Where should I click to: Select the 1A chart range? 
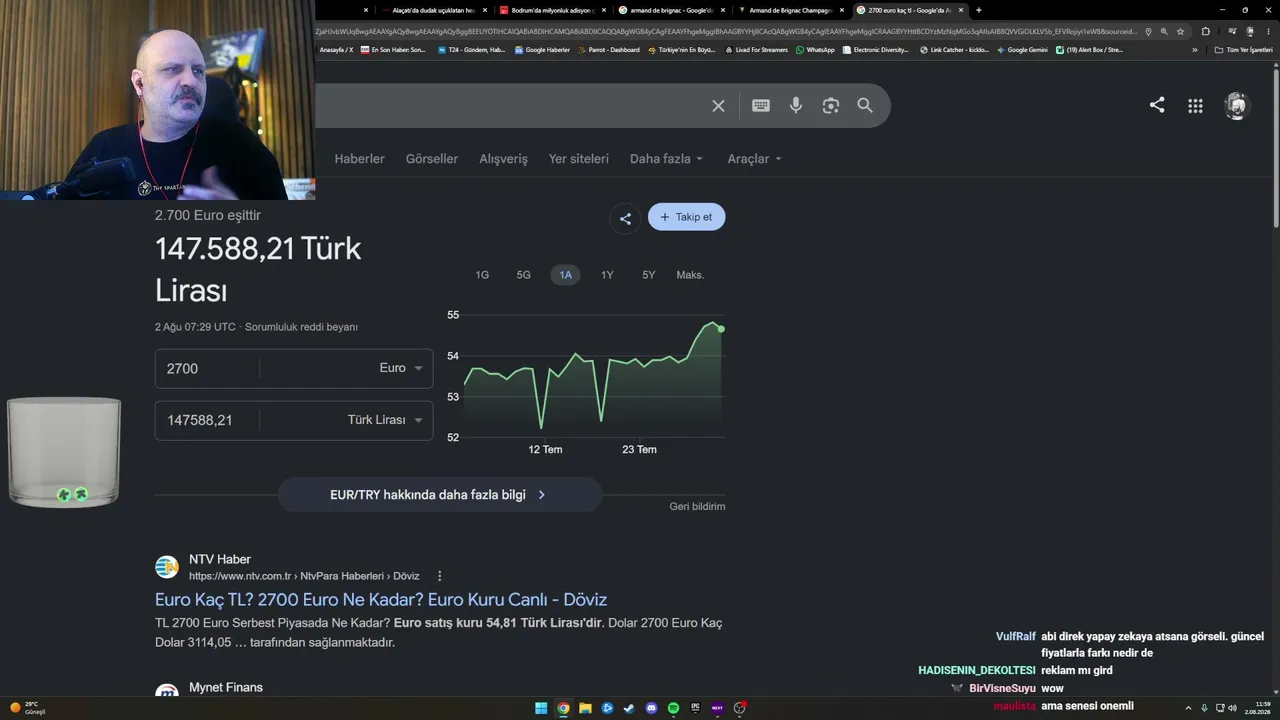pos(566,275)
